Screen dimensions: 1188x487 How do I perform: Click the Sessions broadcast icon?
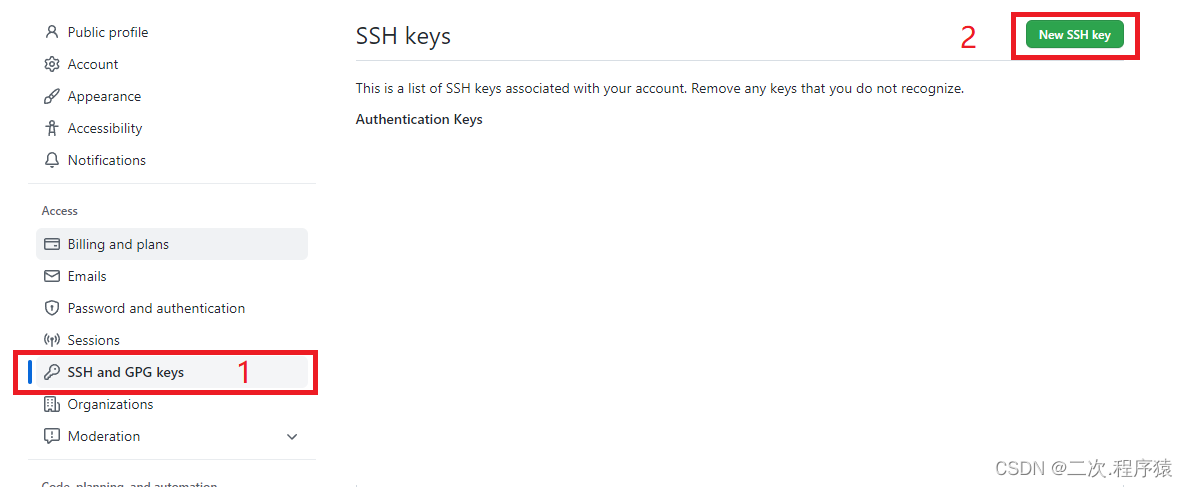click(52, 340)
